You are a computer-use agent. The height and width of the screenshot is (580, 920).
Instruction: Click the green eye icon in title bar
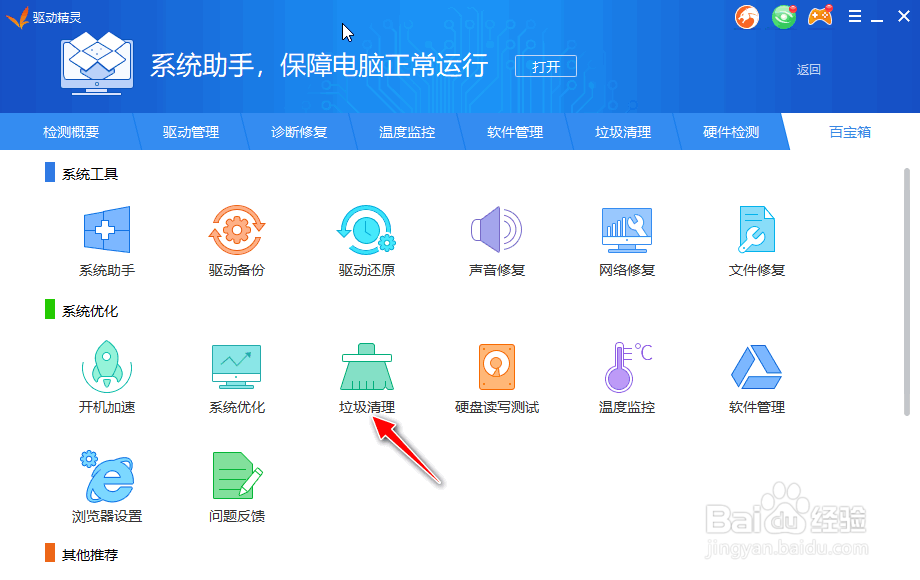coord(784,17)
